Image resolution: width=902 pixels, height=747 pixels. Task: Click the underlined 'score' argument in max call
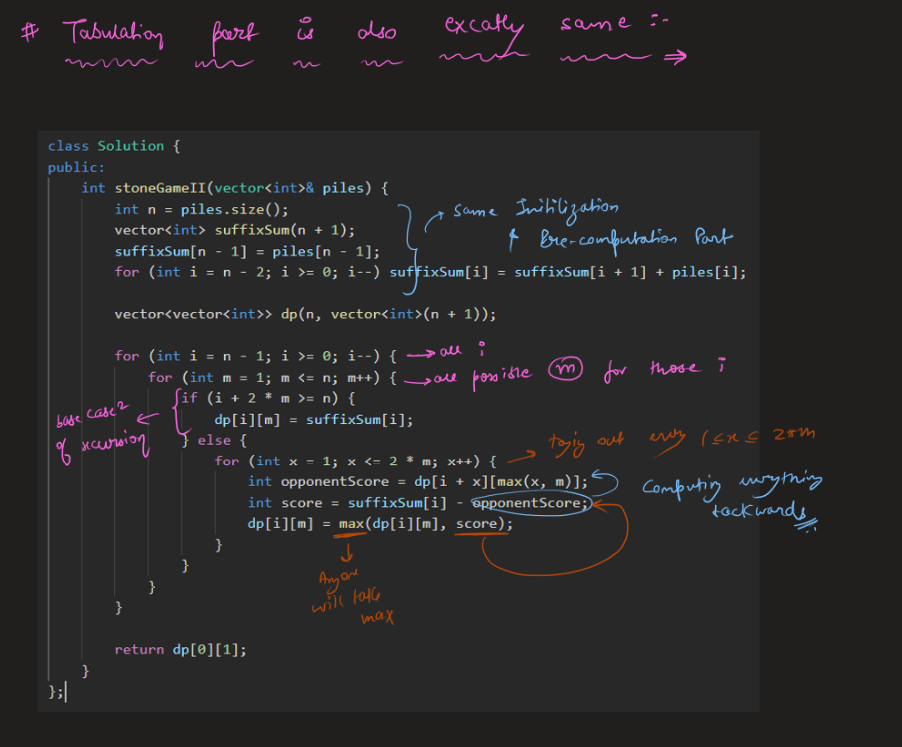[481, 524]
